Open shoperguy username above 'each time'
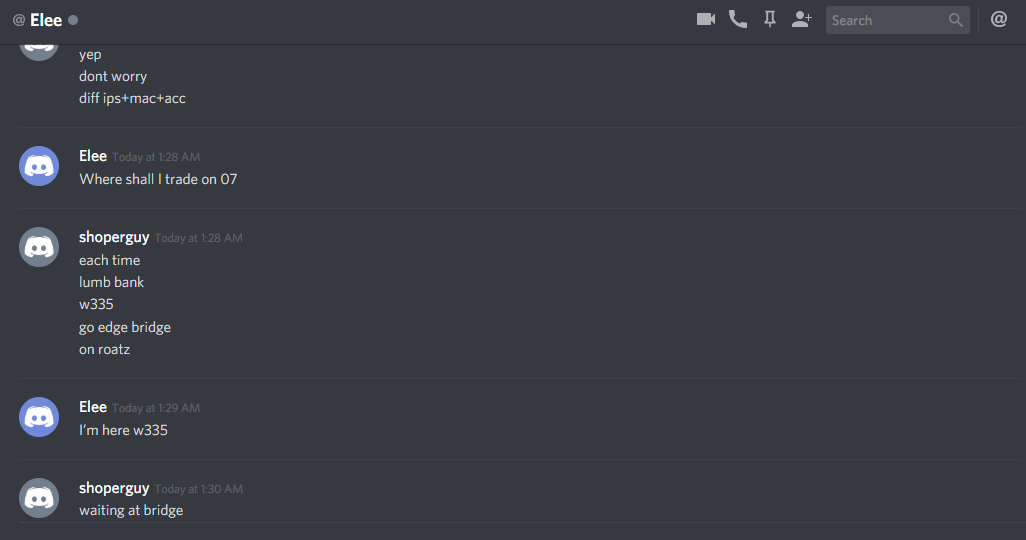Viewport: 1026px width, 540px height. click(x=114, y=237)
